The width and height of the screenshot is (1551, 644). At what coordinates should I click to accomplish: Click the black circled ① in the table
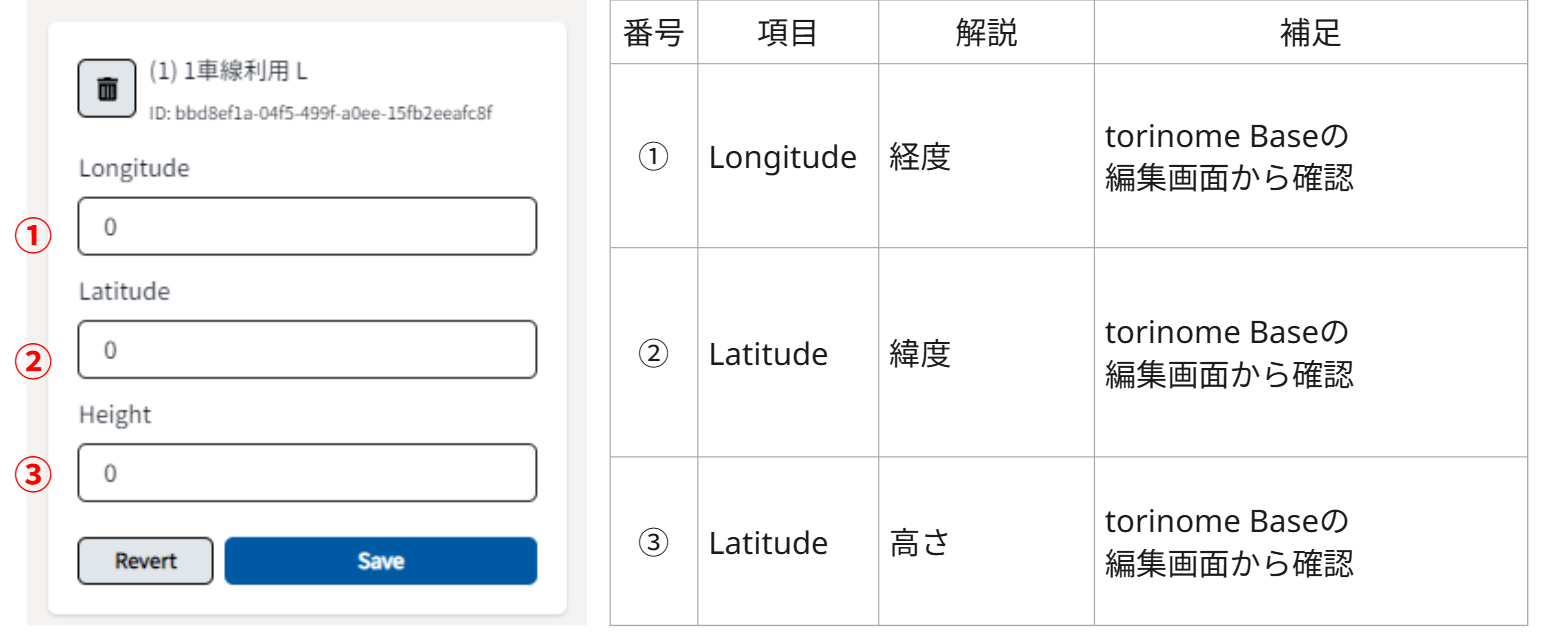tap(653, 157)
